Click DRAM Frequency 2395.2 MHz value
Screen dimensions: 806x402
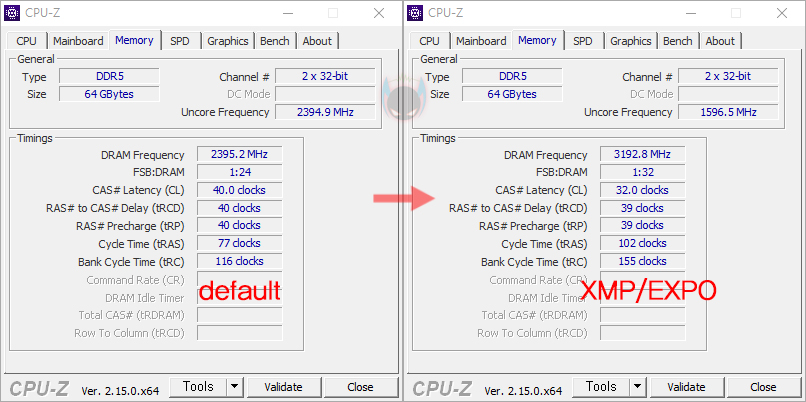tap(240, 154)
